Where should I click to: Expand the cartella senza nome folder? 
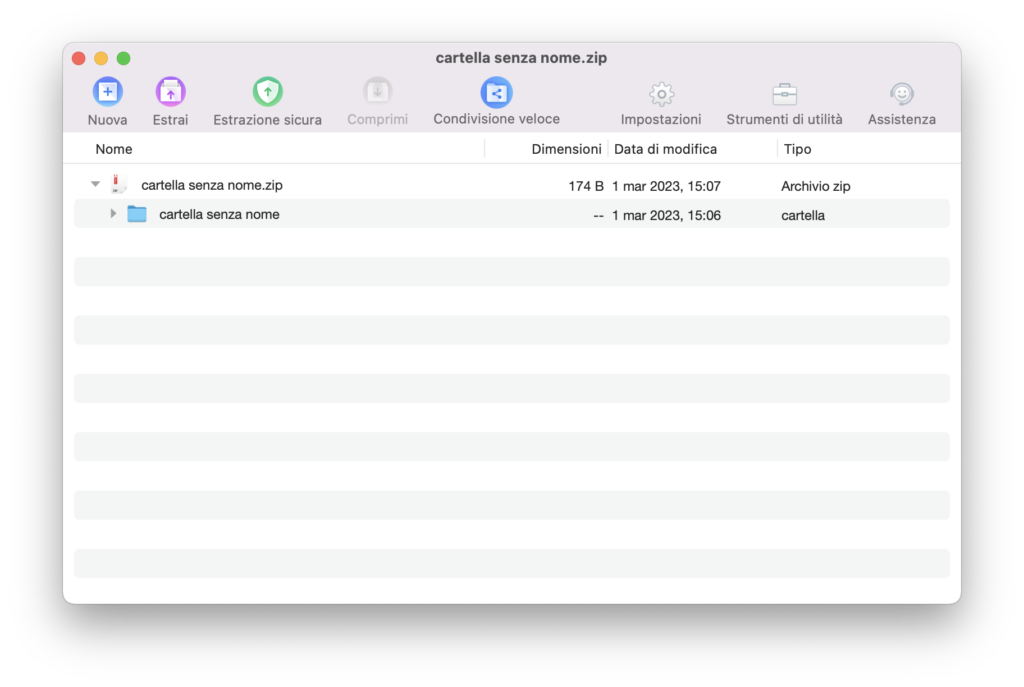[x=113, y=214]
